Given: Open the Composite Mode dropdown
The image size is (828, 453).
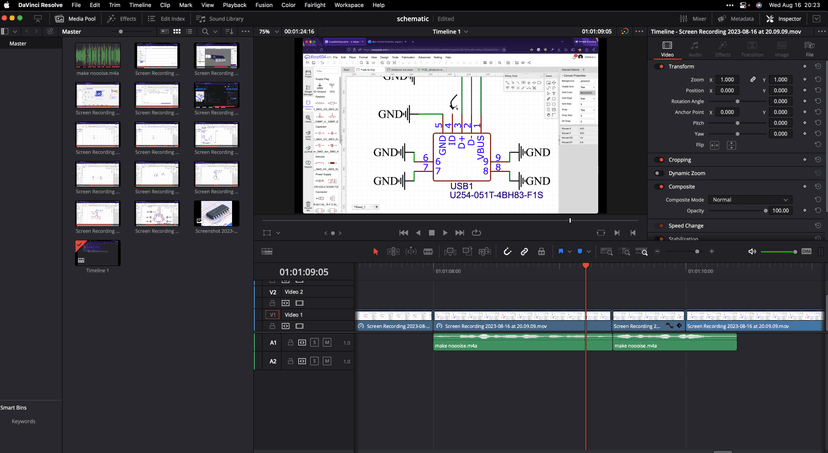Looking at the screenshot, I should pos(750,200).
